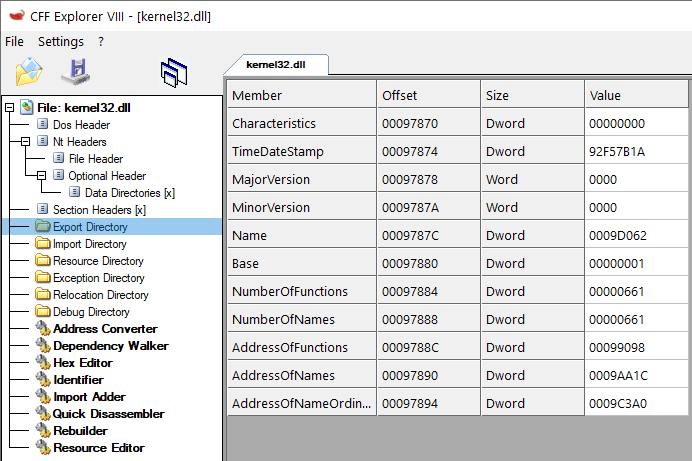The width and height of the screenshot is (692, 461).
Task: Edit the Characteristics value 00000000
Action: click(636, 123)
